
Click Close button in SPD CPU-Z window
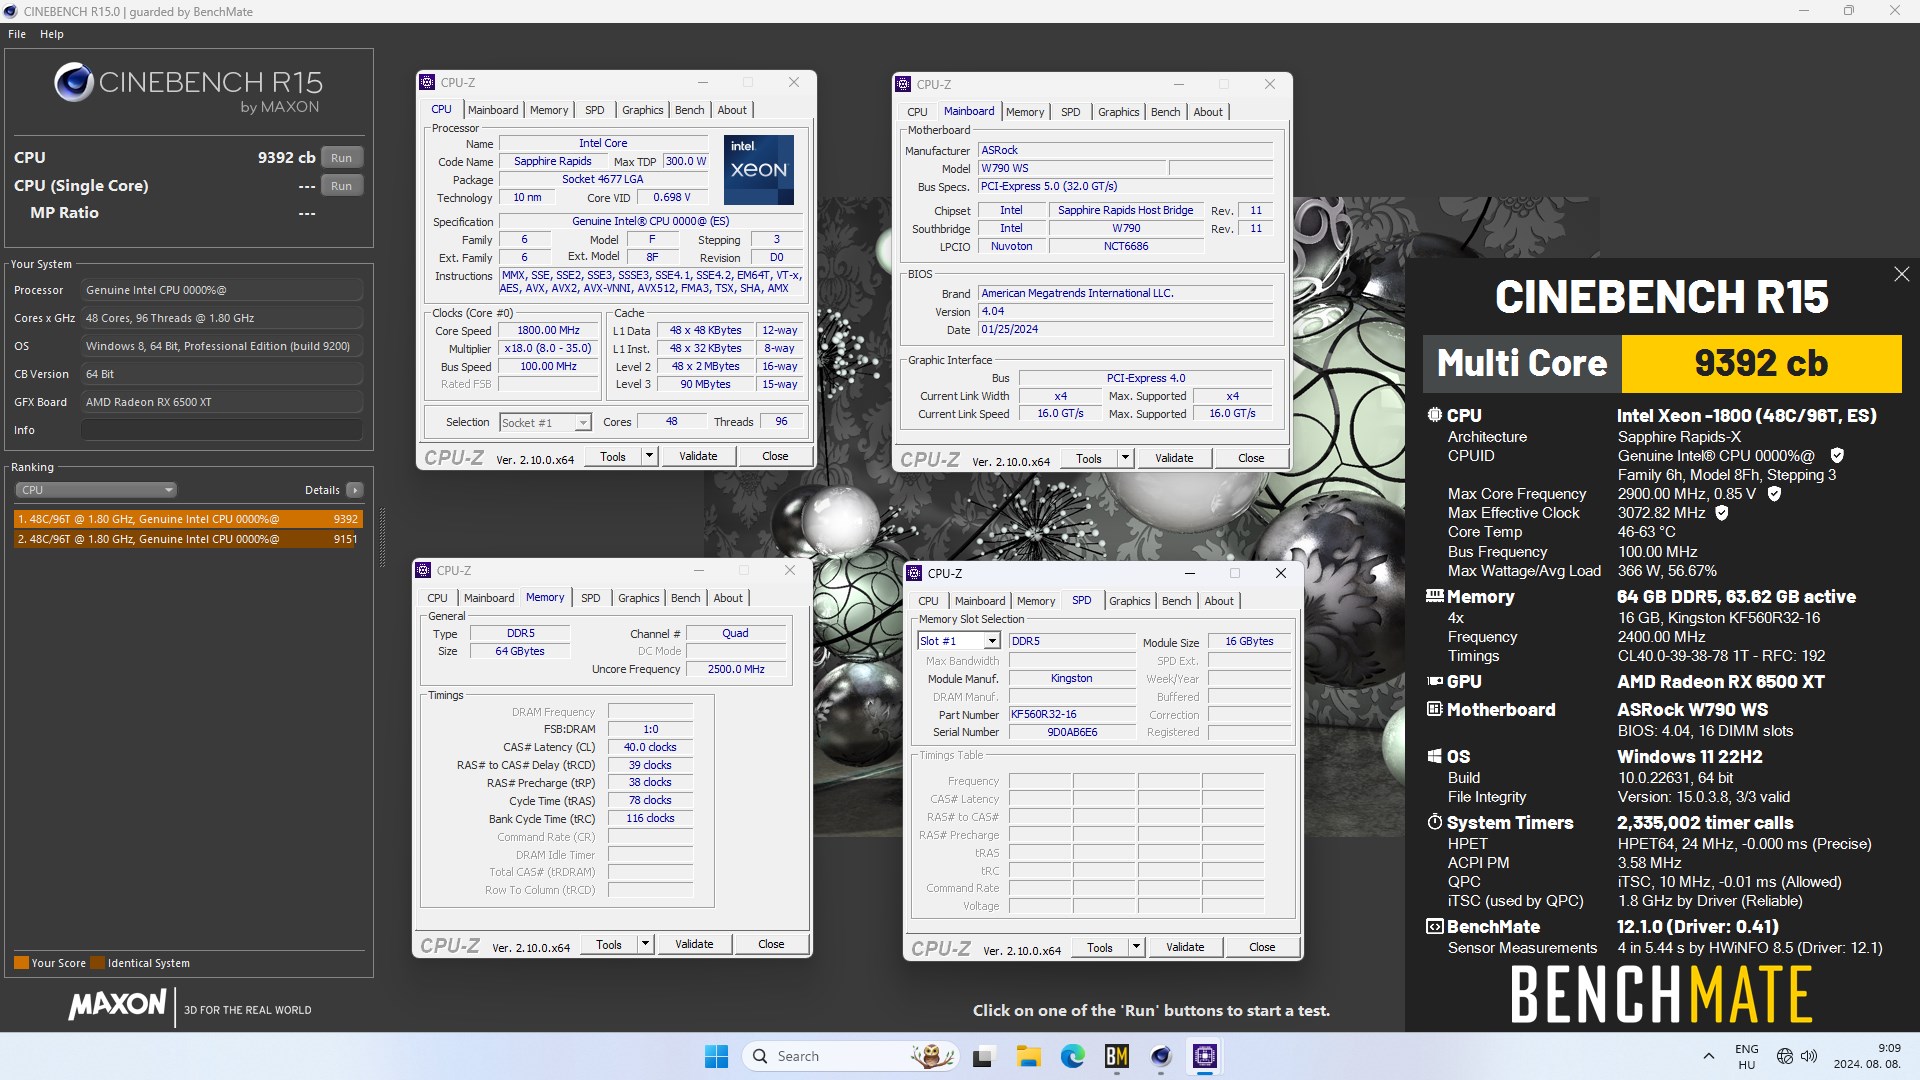click(x=1262, y=947)
